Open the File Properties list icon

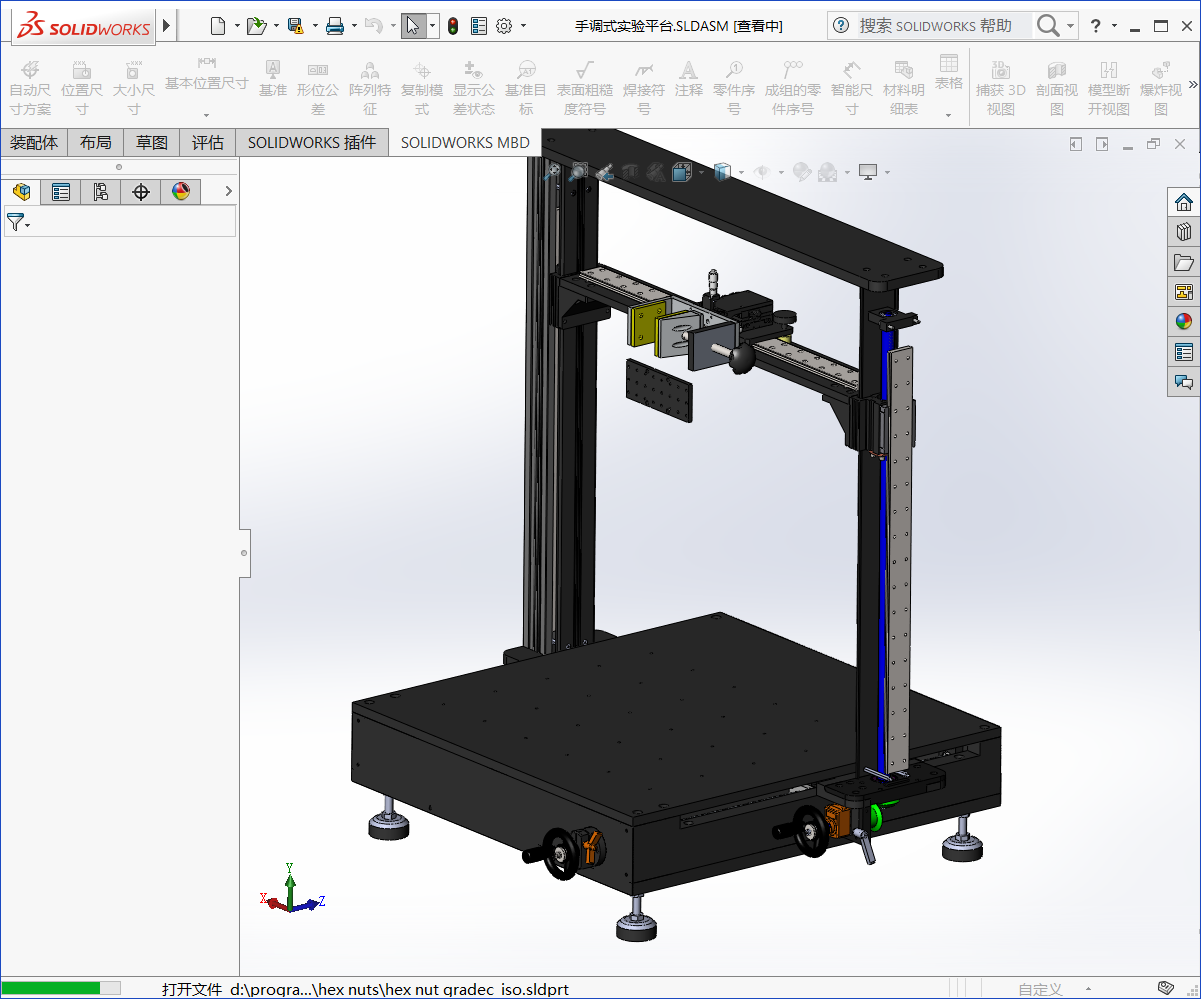479,26
